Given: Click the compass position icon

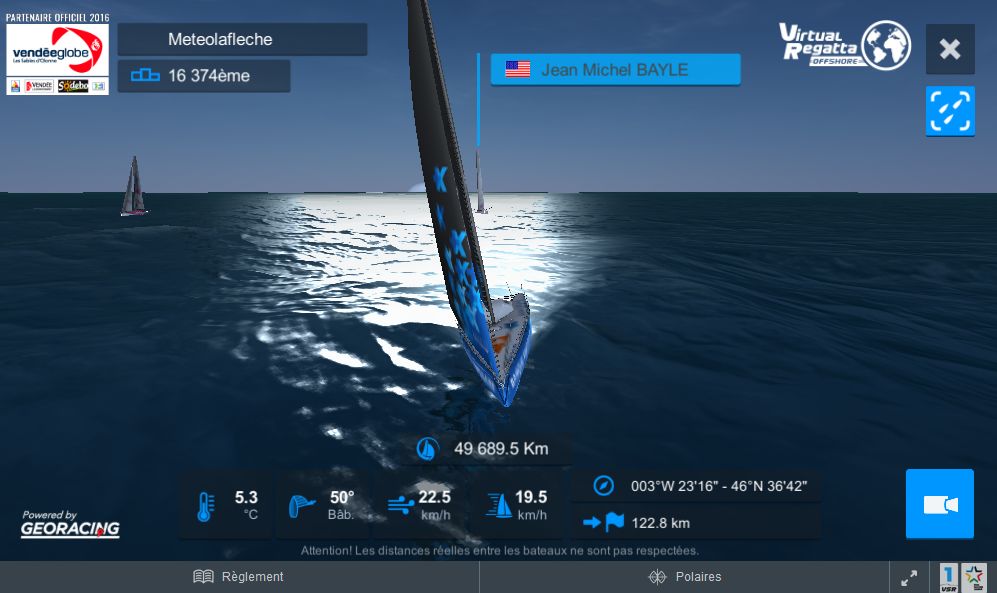Looking at the screenshot, I should pyautogui.click(x=603, y=486).
